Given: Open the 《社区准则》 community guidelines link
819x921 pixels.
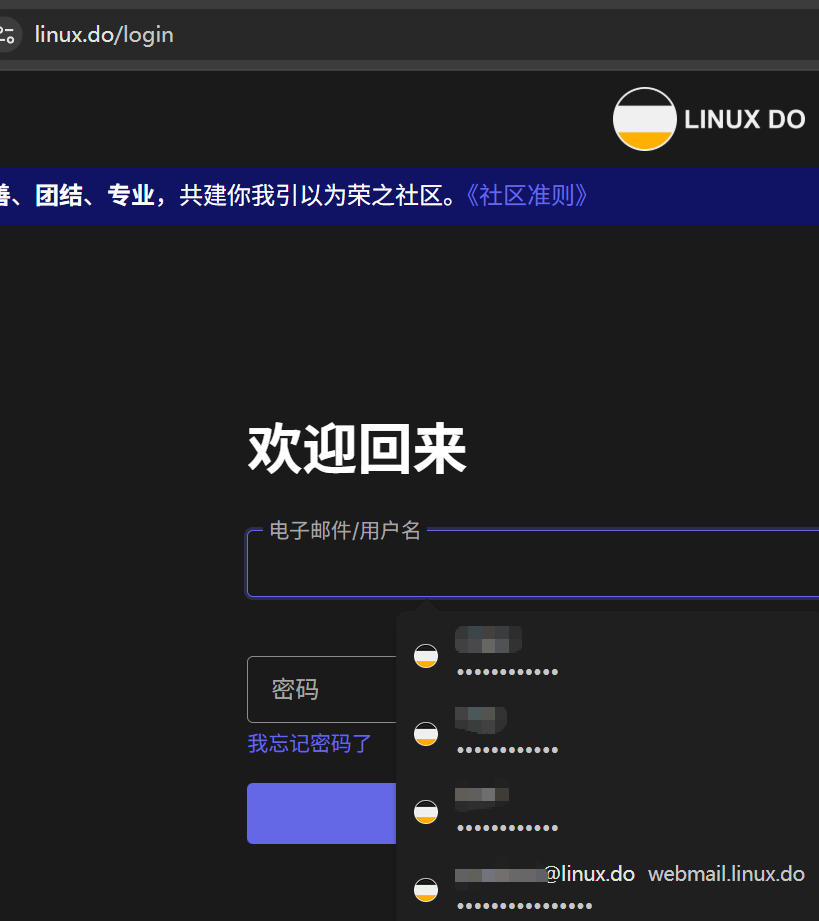Looking at the screenshot, I should coord(526,196).
